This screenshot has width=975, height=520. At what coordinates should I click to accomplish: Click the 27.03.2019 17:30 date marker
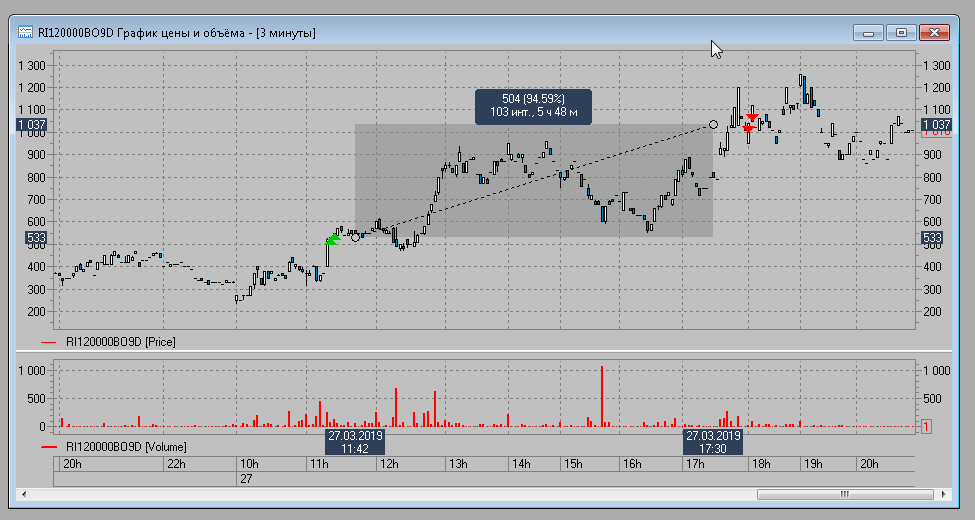713,442
